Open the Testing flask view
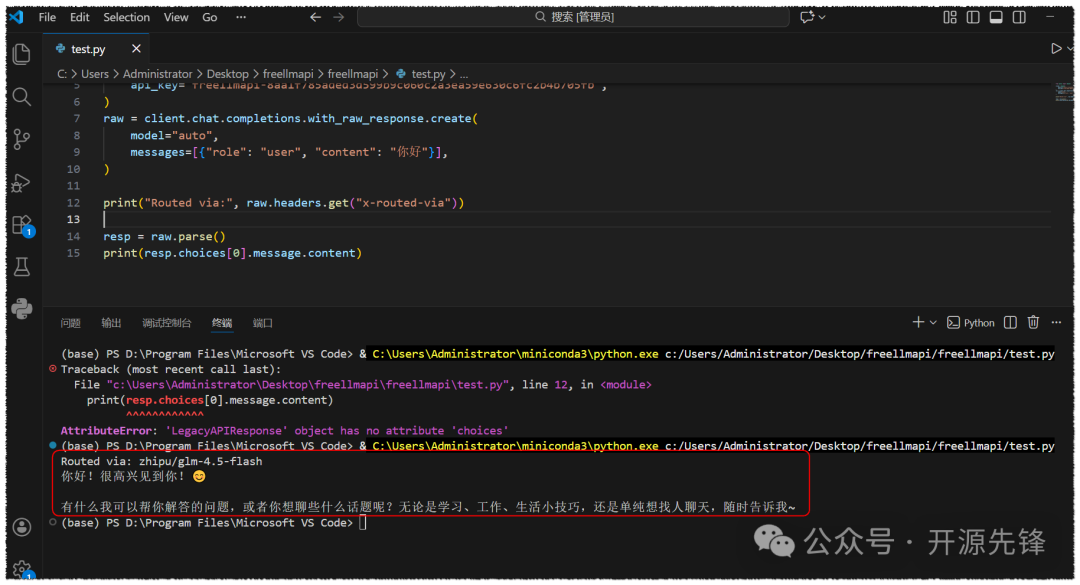The height and width of the screenshot is (585, 1080). [x=21, y=267]
